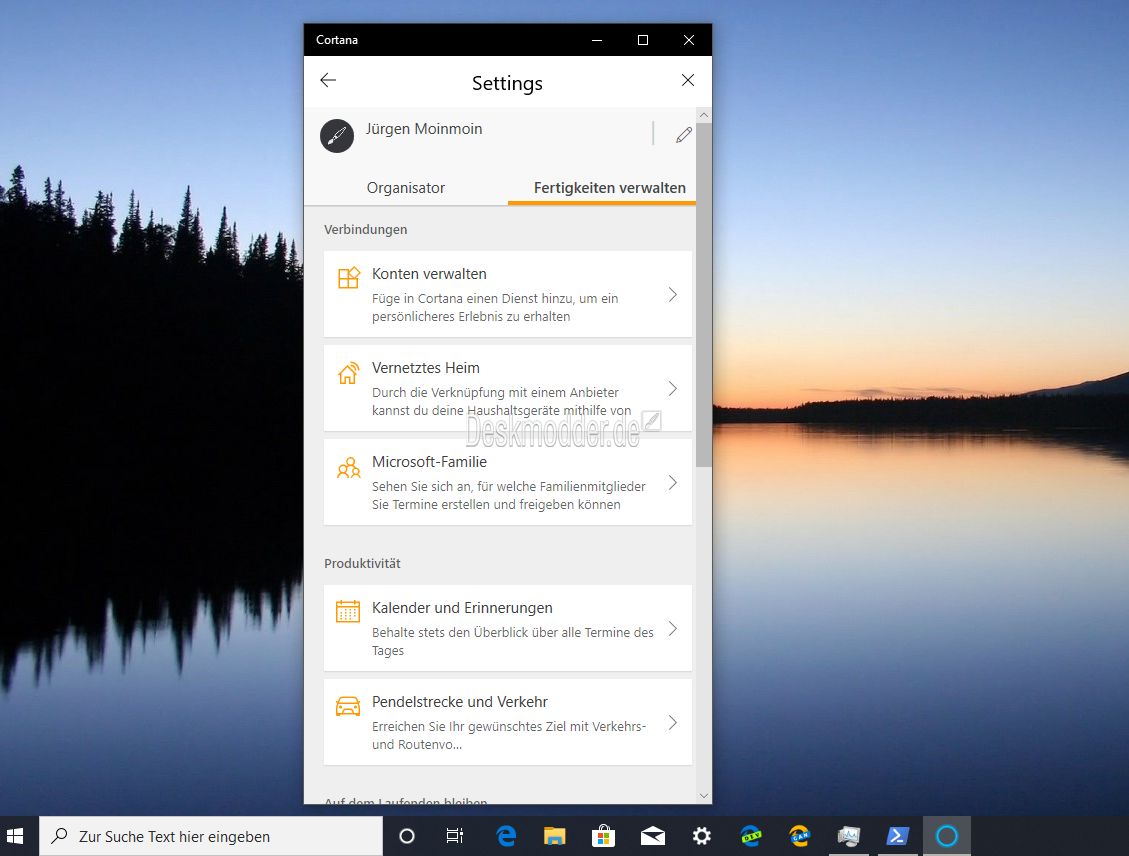
Task: Click the Kalender und Erinnerungen calendar icon
Action: click(x=348, y=611)
